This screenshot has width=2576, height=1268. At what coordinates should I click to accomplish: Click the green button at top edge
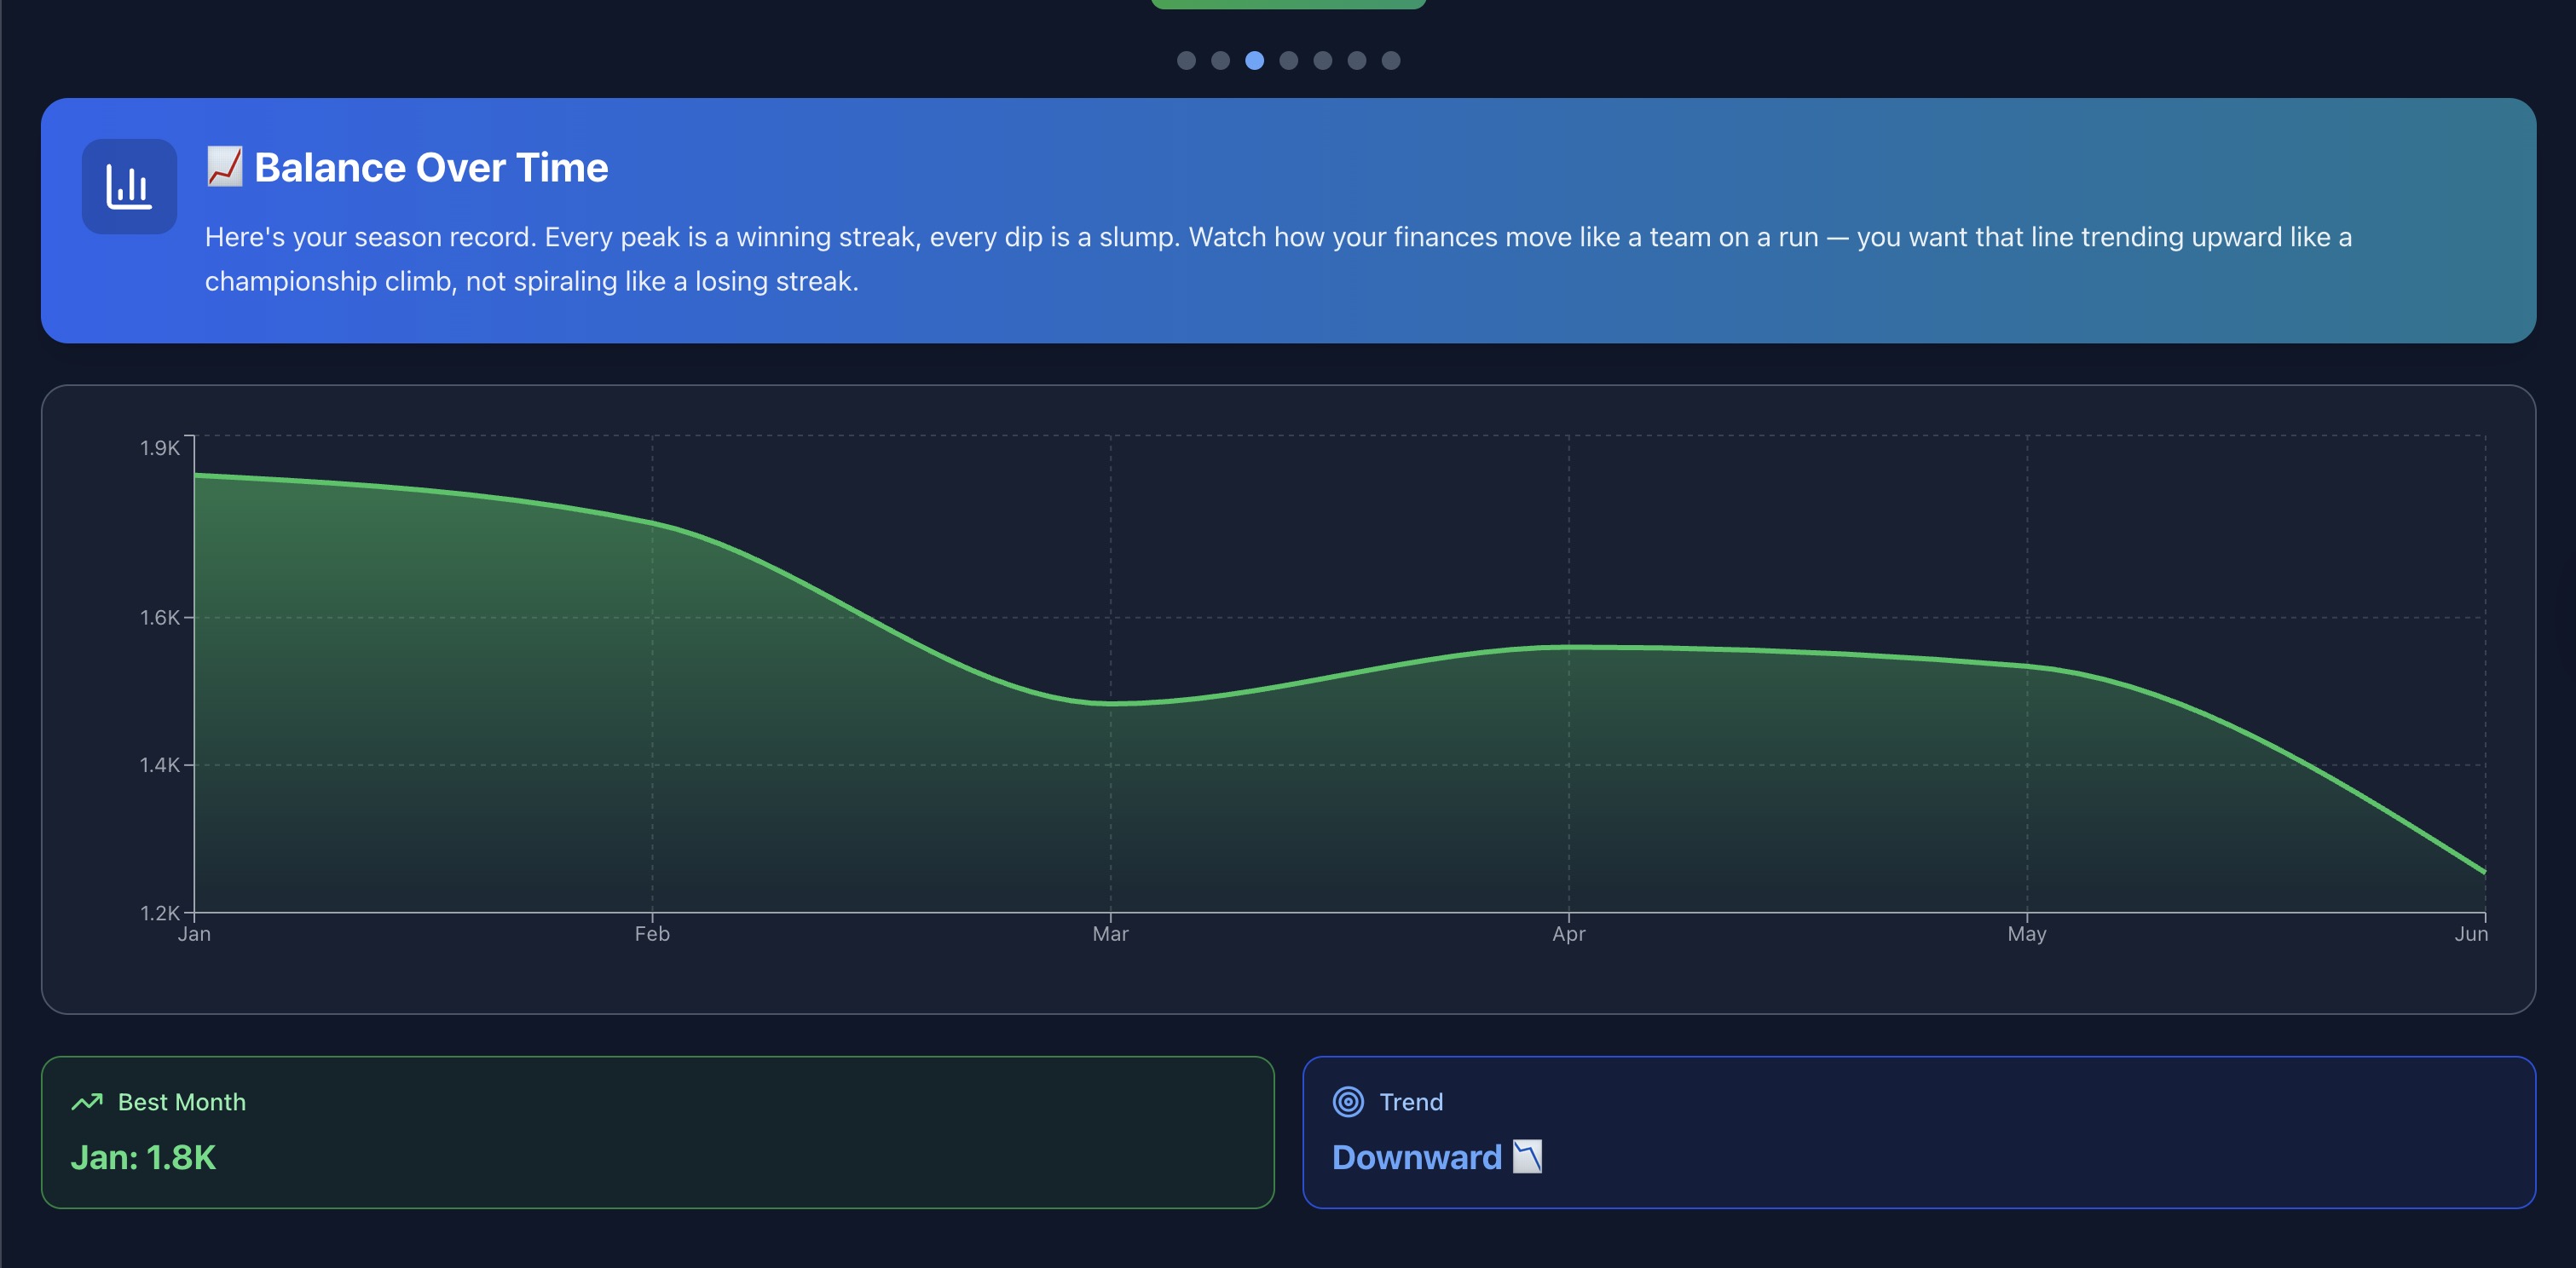point(1288,4)
